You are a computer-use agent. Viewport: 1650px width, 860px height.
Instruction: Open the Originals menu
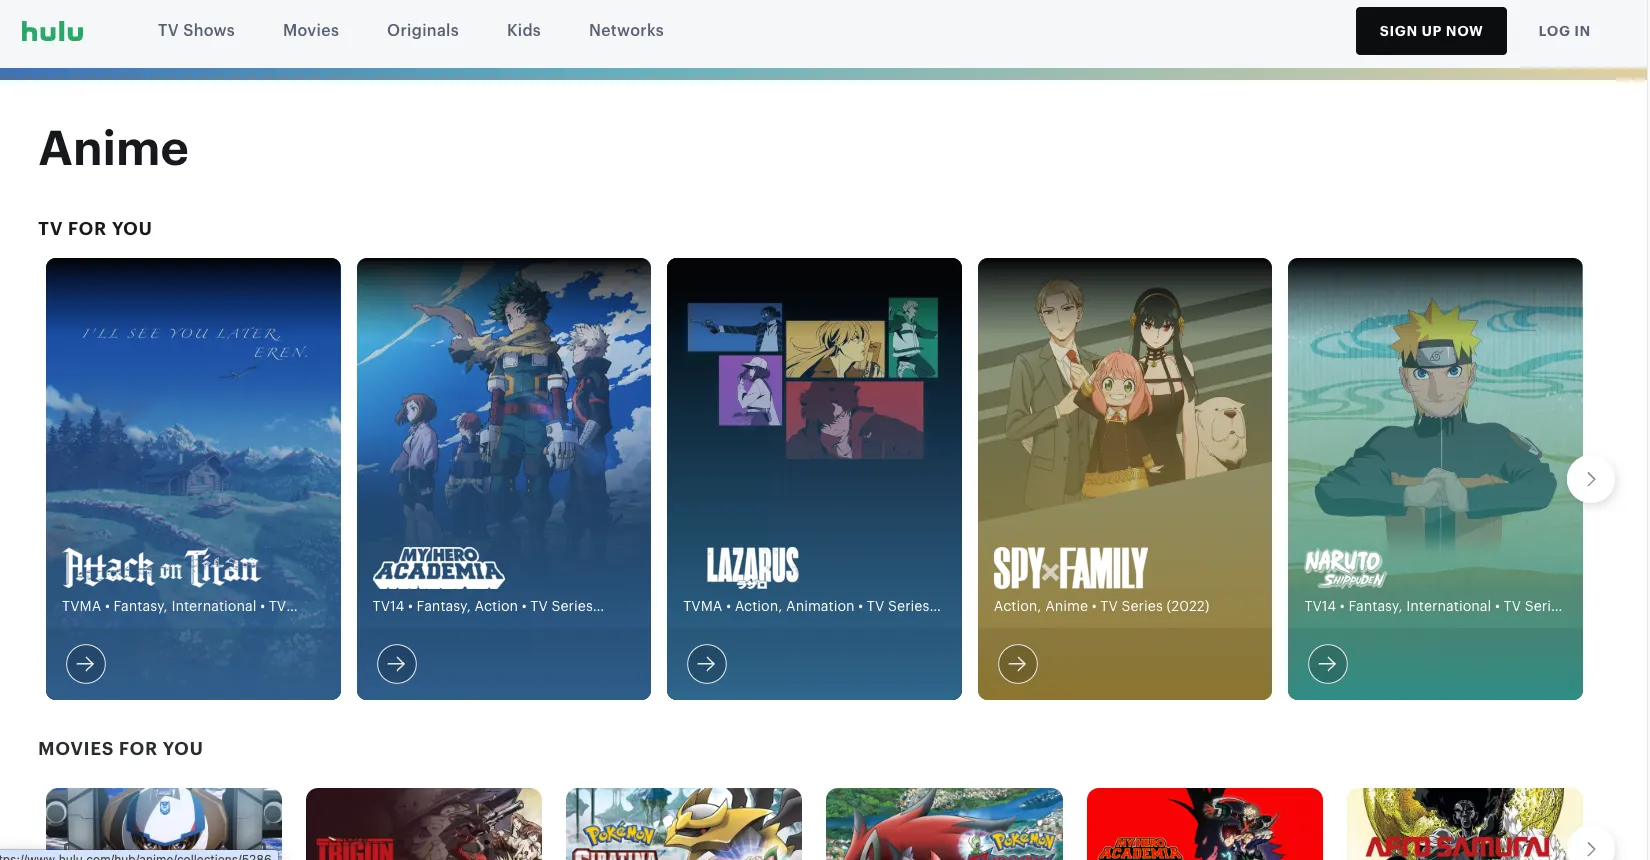(423, 30)
